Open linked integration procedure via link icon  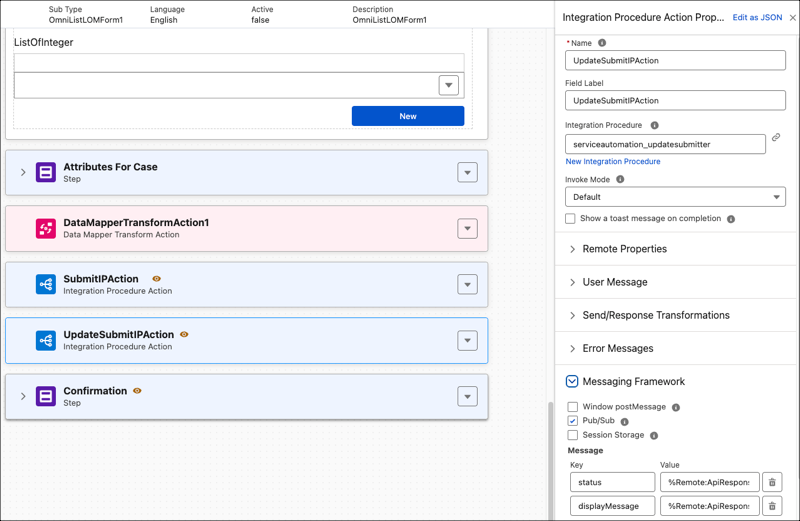[x=776, y=137]
